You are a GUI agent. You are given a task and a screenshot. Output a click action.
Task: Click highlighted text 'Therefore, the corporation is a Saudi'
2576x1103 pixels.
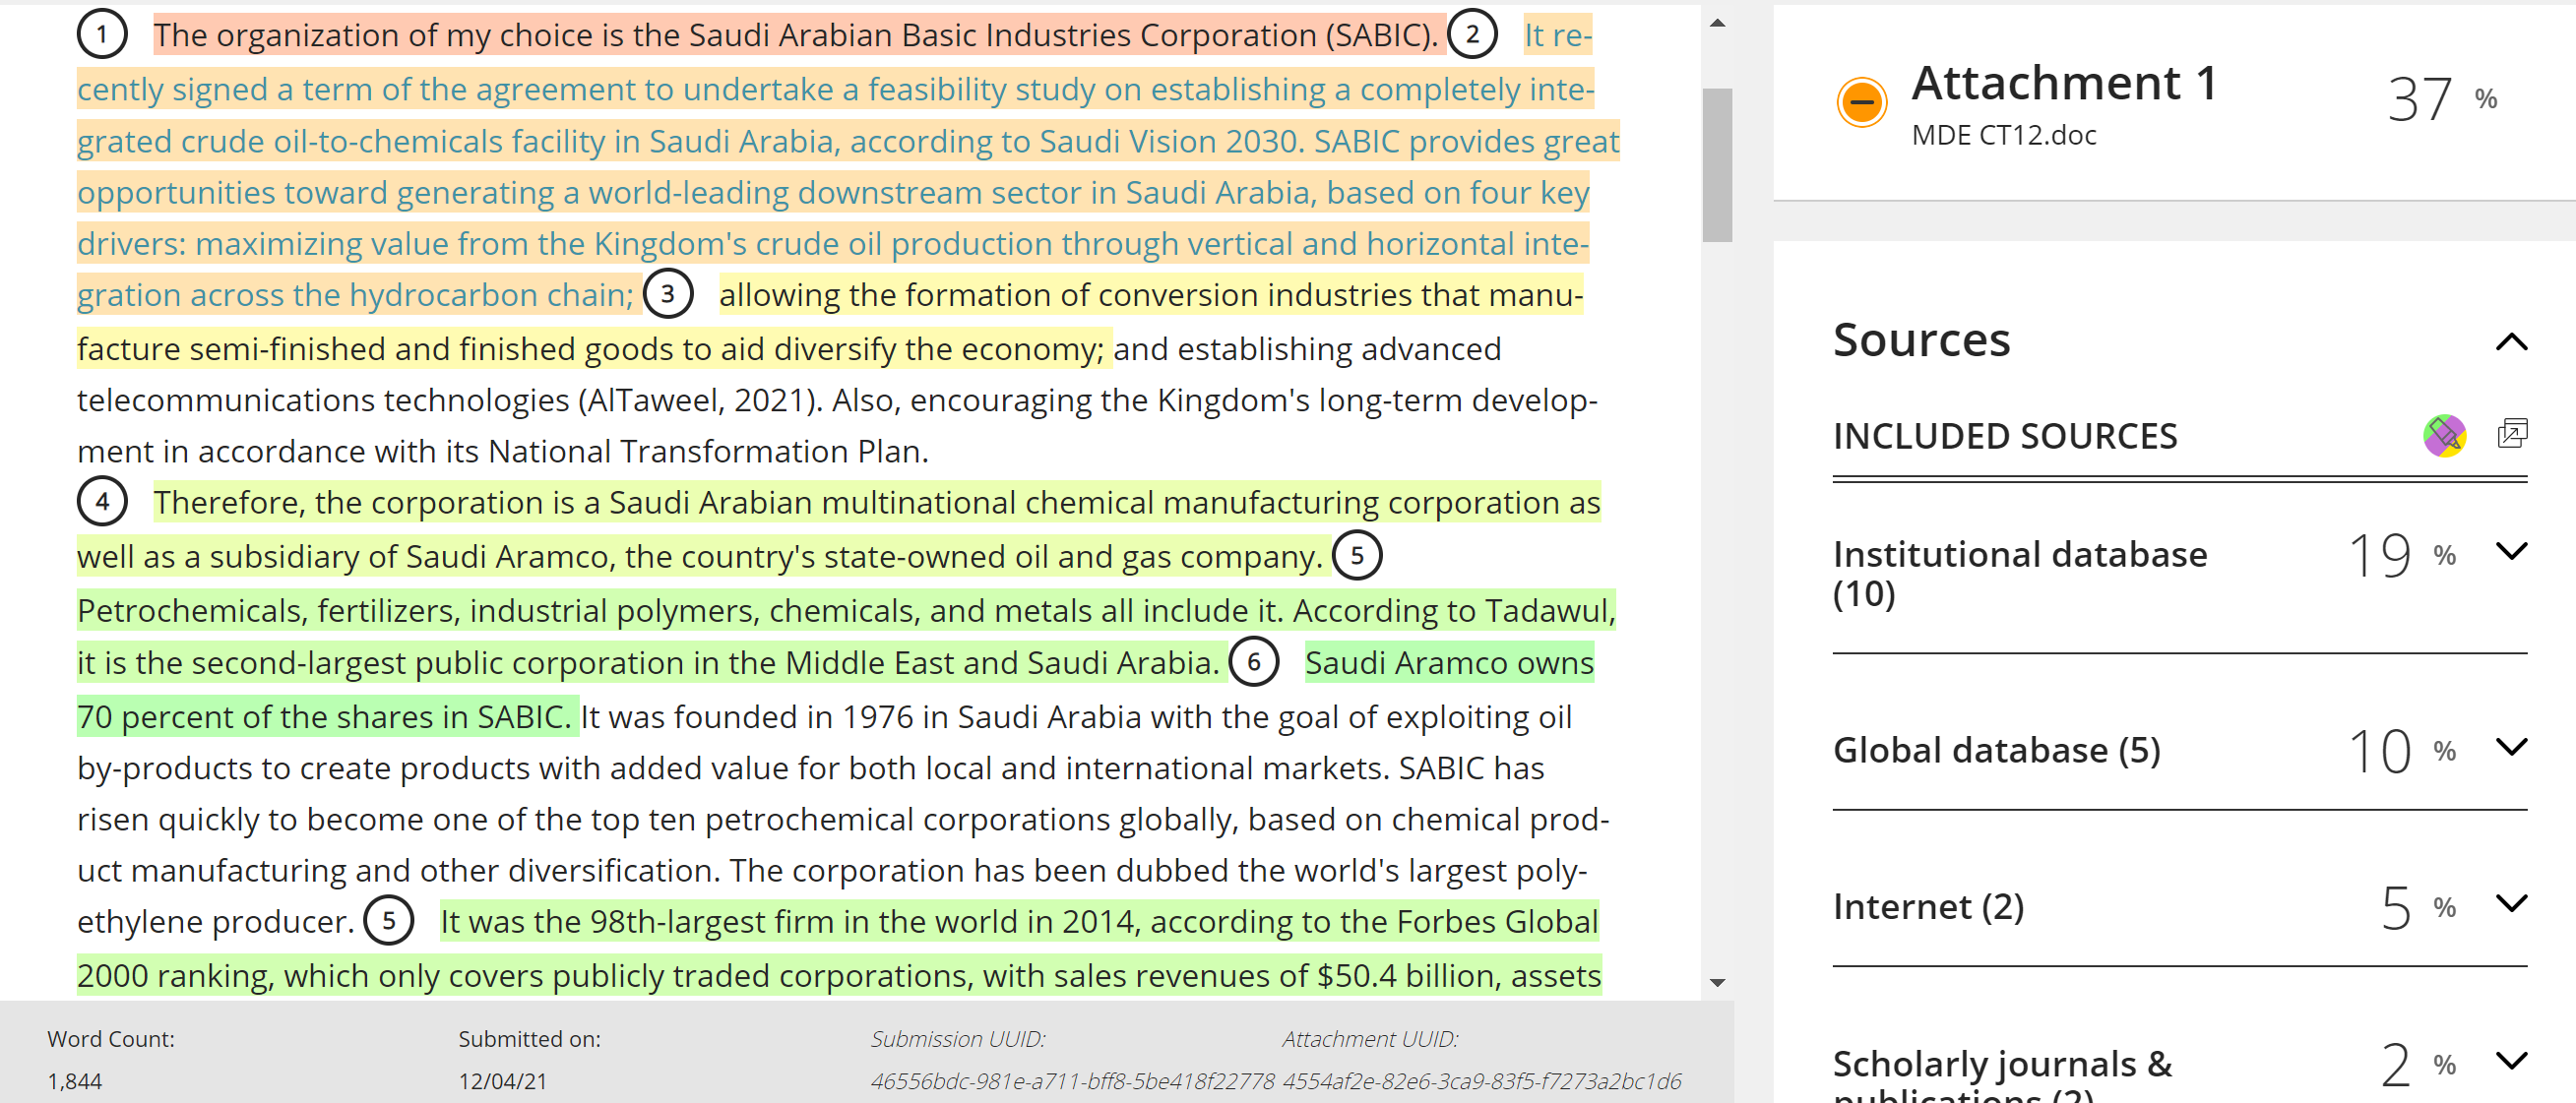[x=839, y=528]
